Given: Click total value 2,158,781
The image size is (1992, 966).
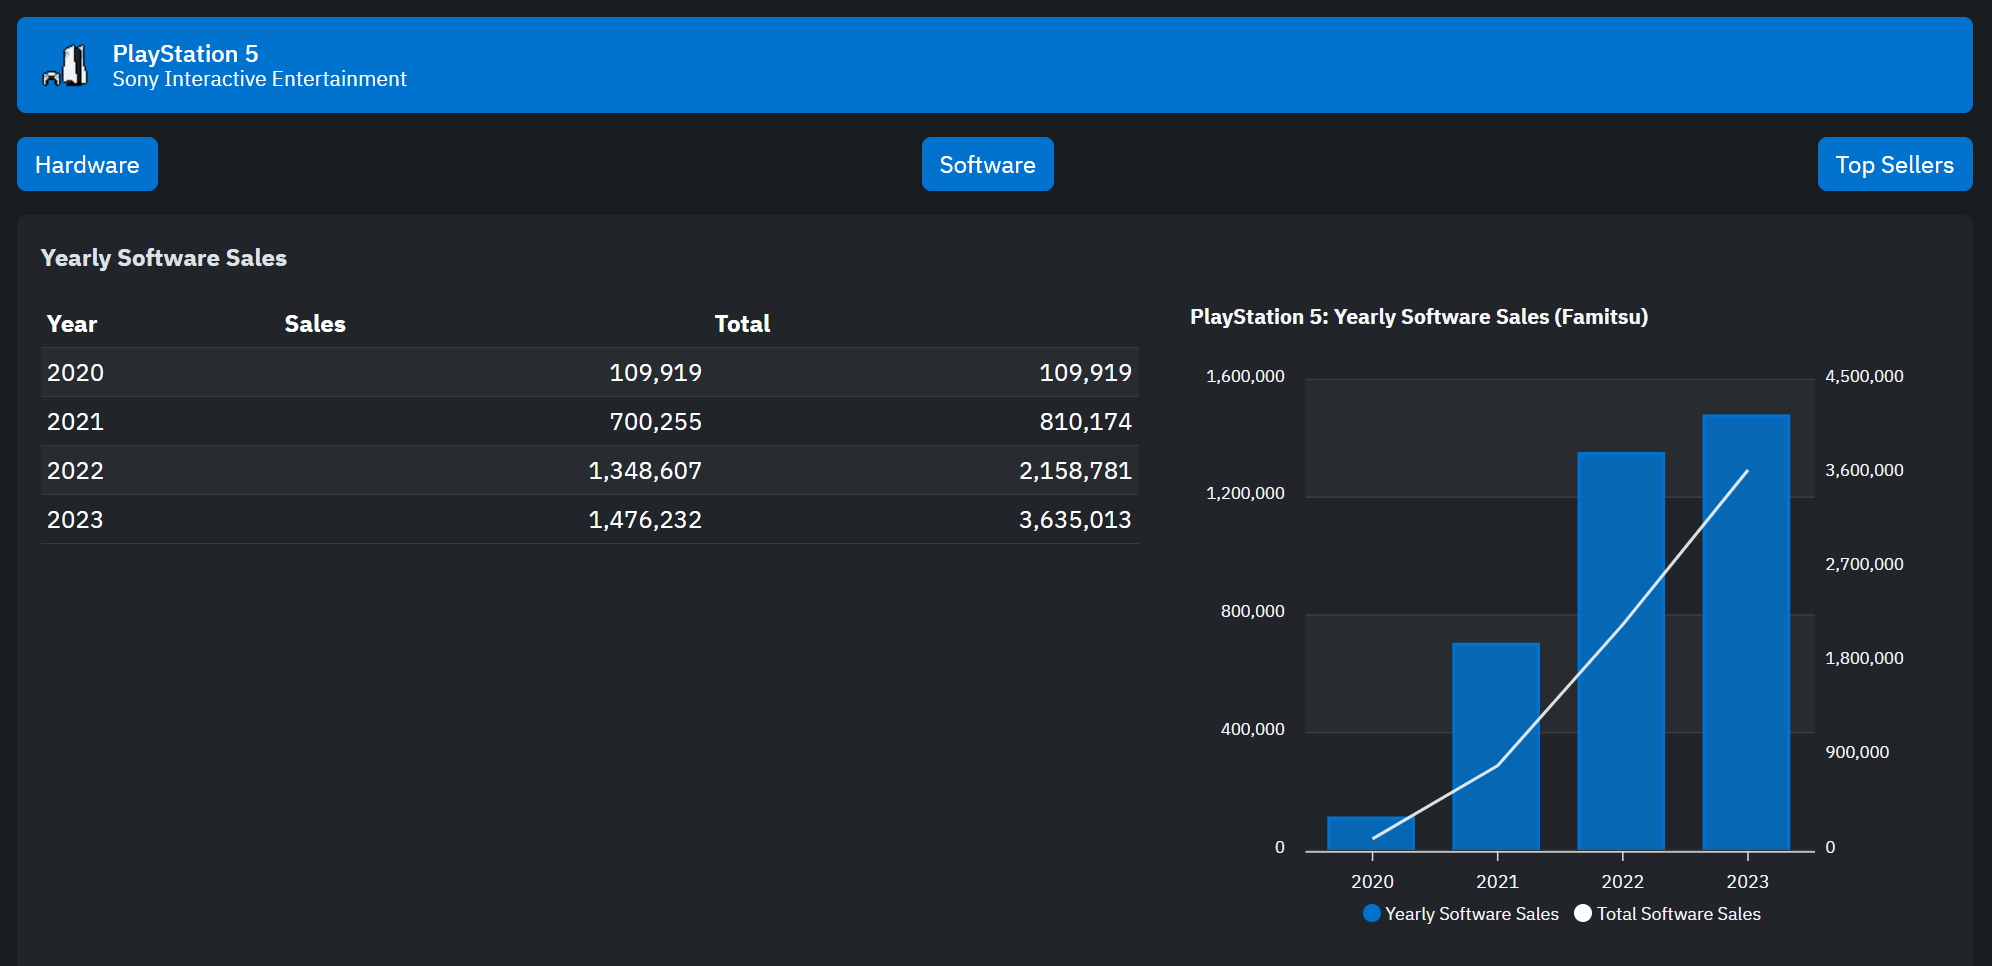Looking at the screenshot, I should (1075, 471).
